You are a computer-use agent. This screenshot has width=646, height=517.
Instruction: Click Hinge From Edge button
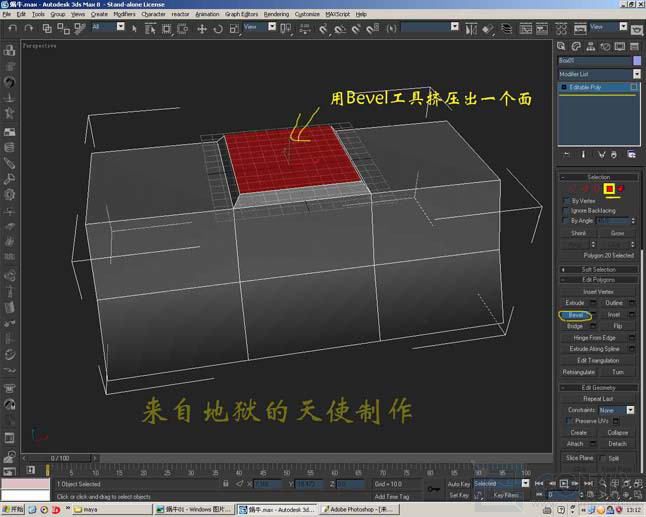[x=595, y=338]
